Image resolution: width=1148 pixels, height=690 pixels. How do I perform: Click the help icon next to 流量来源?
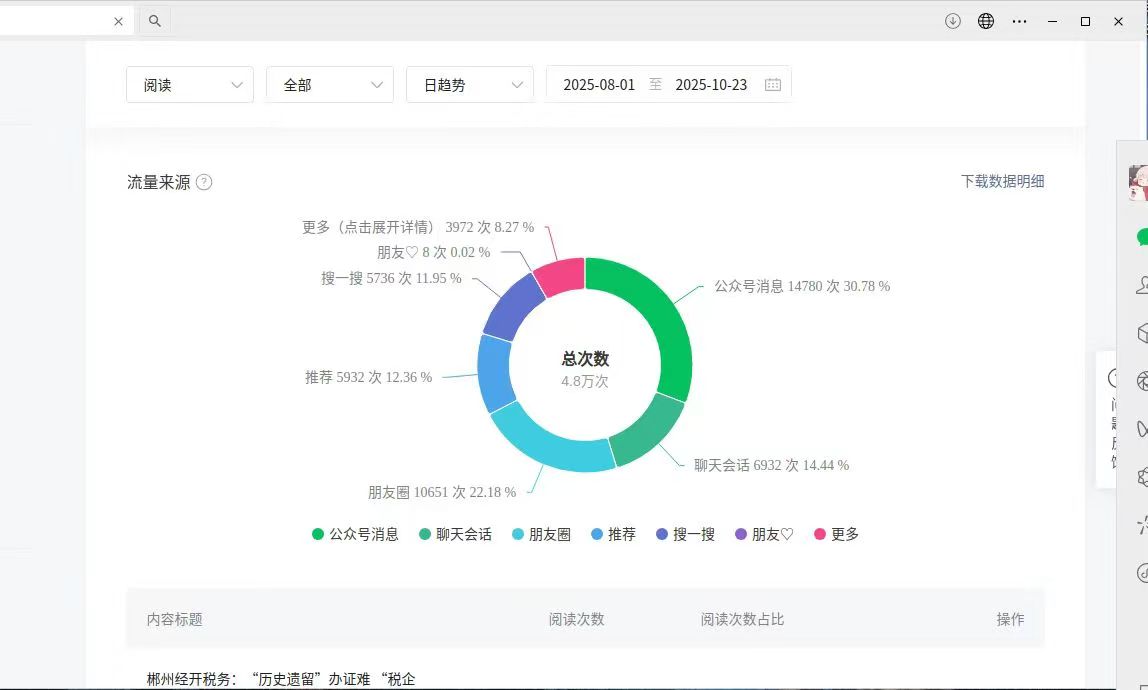click(x=205, y=182)
